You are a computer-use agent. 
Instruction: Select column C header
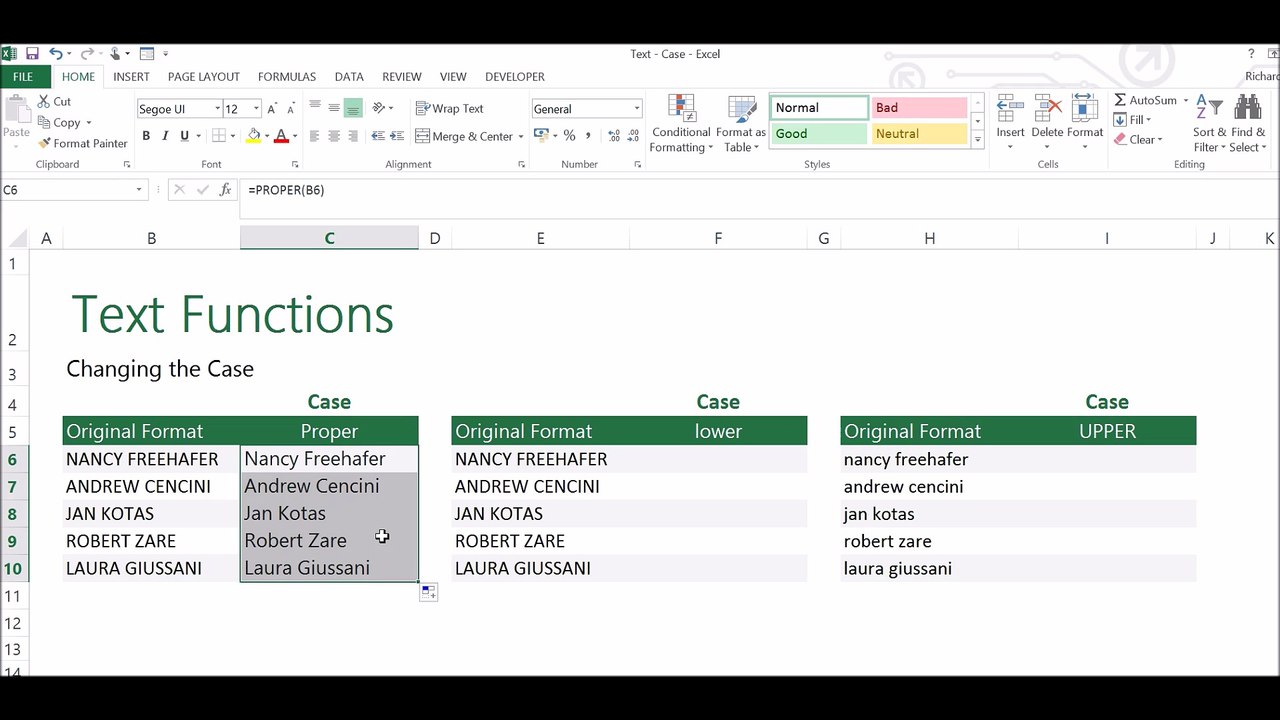point(329,238)
